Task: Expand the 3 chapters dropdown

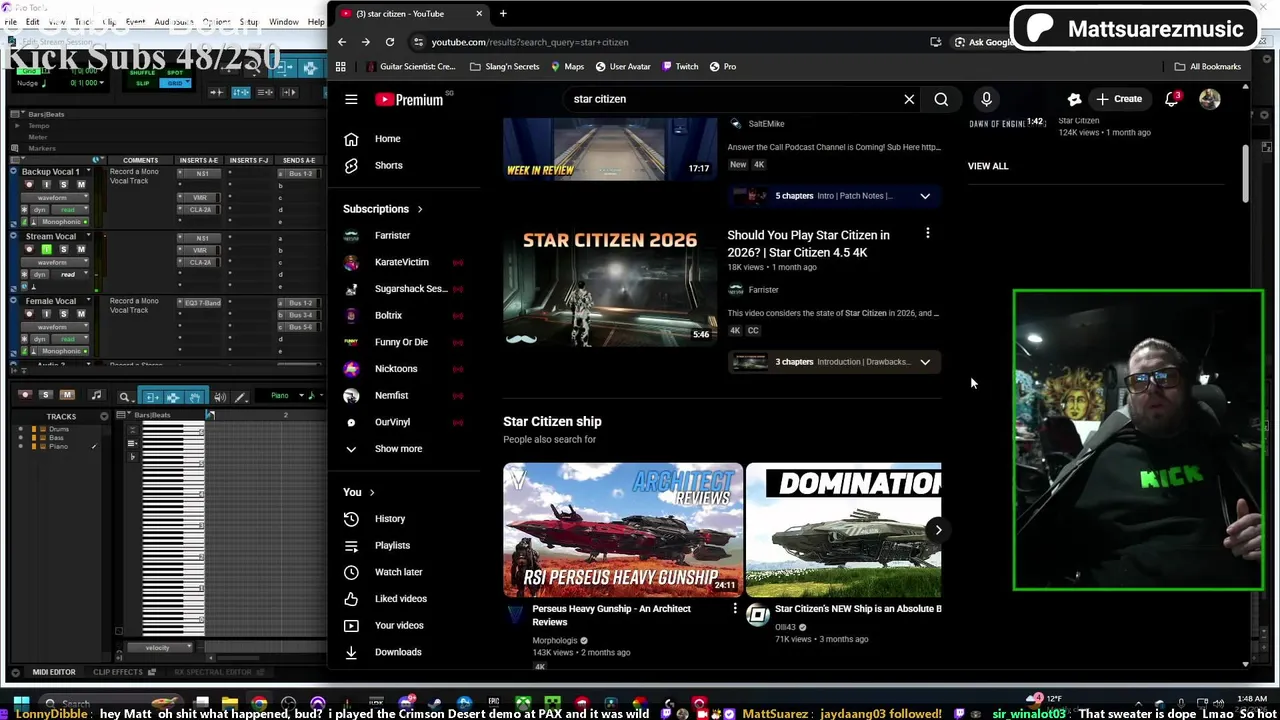Action: coord(925,362)
